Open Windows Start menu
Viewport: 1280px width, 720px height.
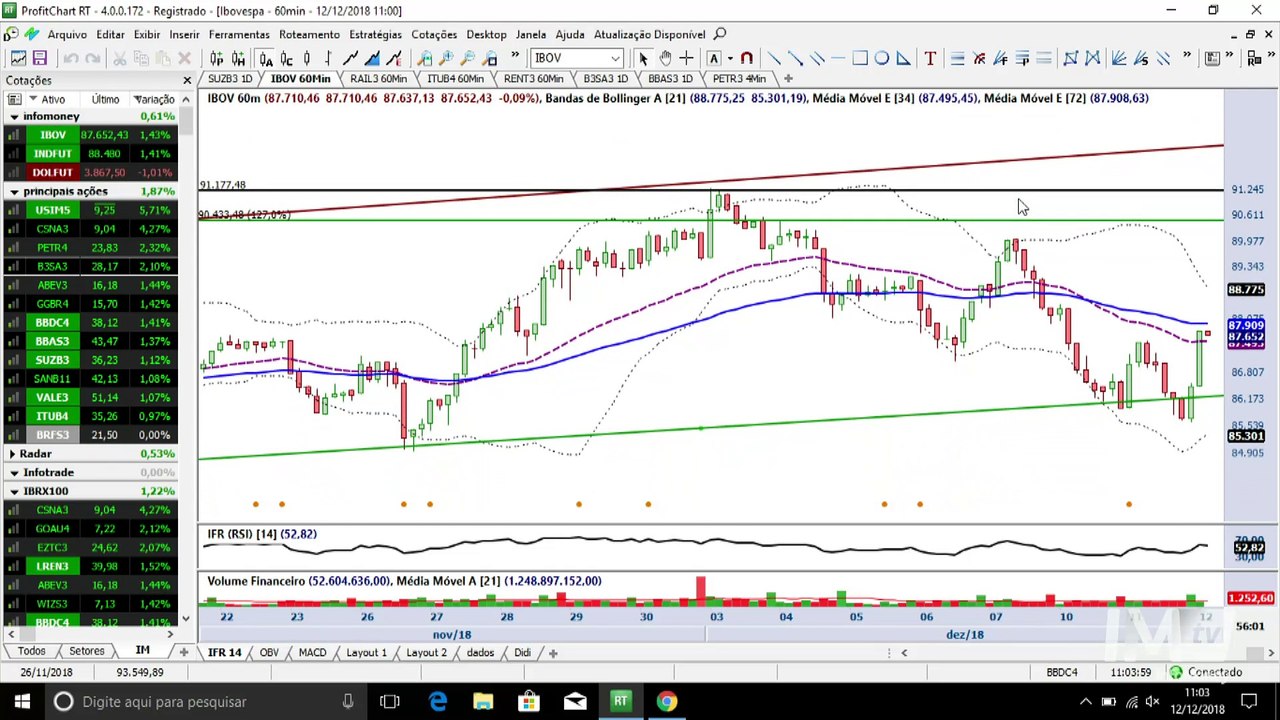pos(22,701)
